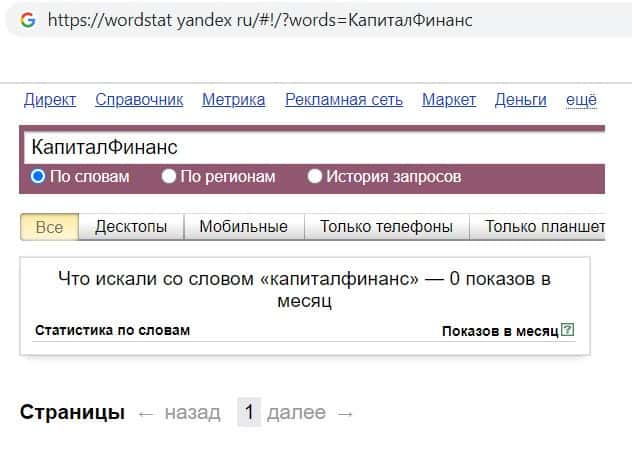Screen dimensions: 632x457
Task: Select the 'По словам' radio button
Action: coord(39,177)
